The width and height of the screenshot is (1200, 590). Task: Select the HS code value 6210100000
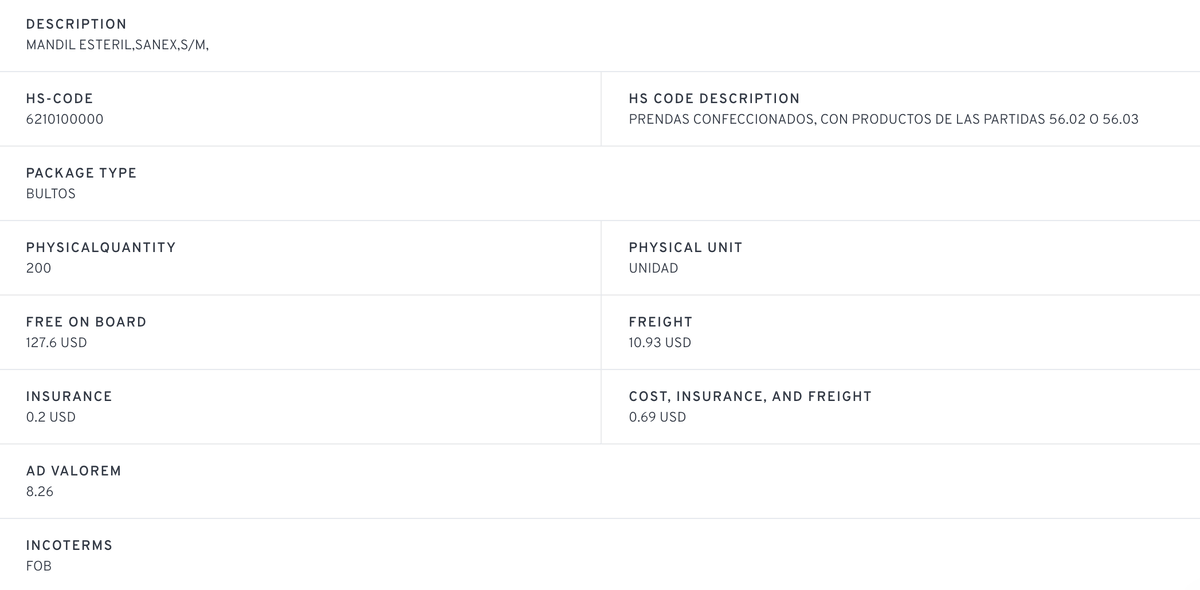tap(64, 119)
